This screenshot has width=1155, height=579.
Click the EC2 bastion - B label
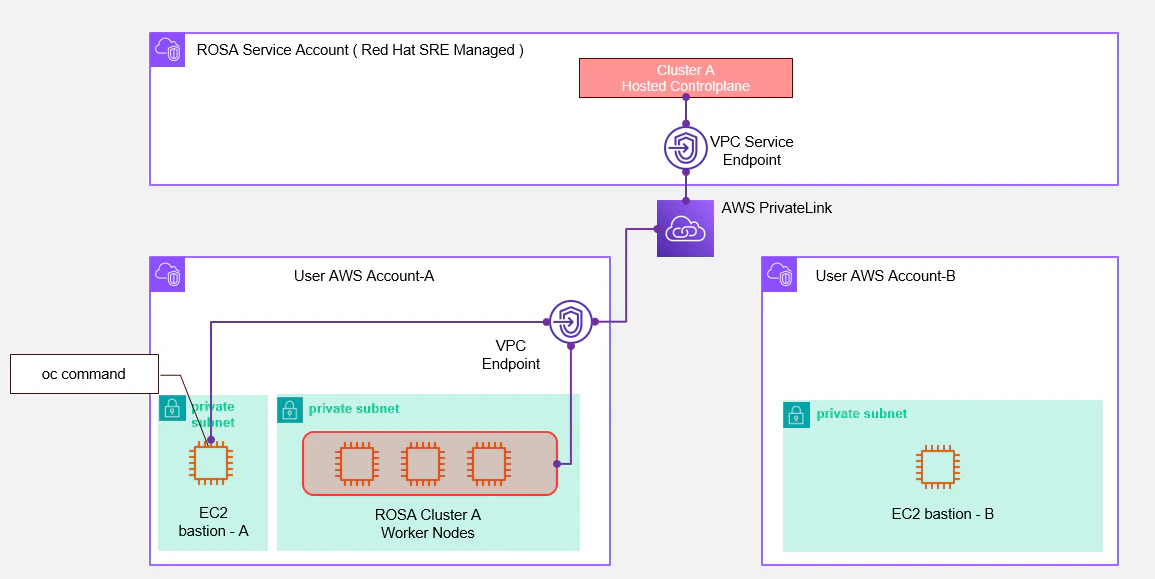[x=942, y=514]
